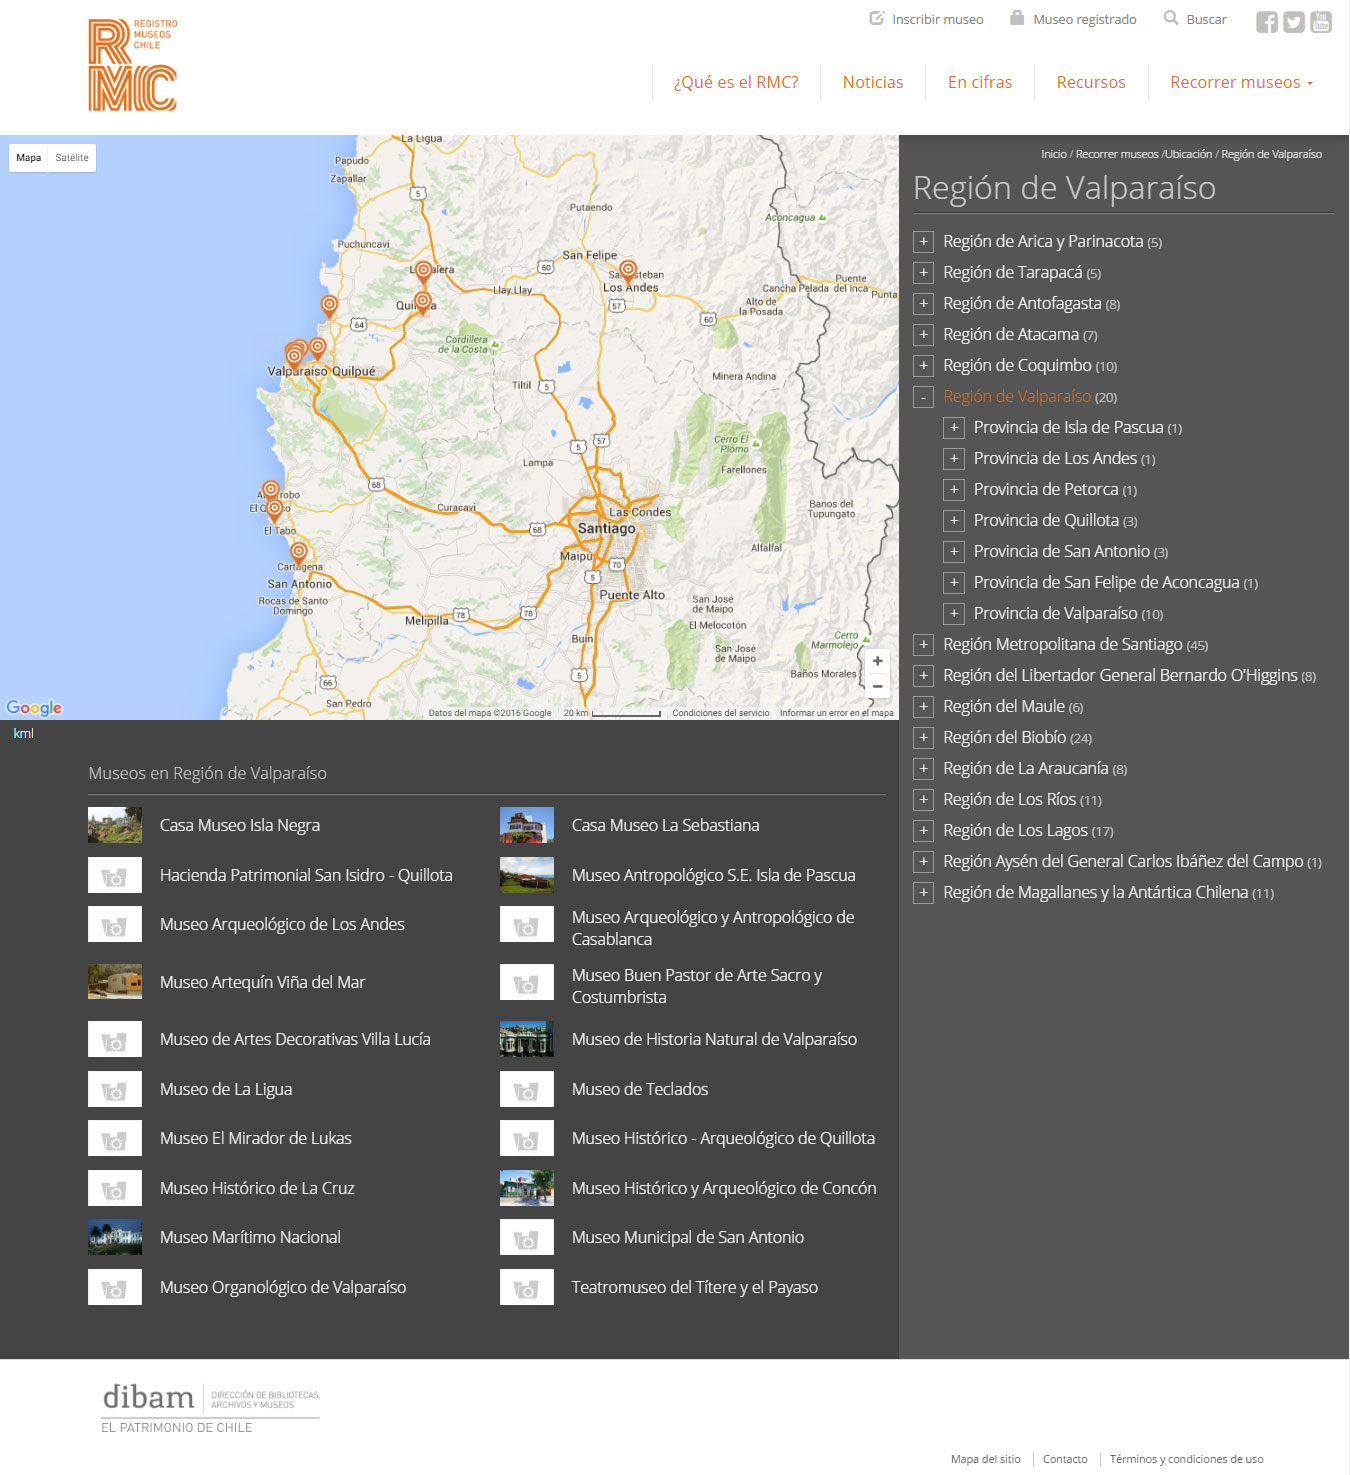Switch map to Mapa view
1350x1475 pixels.
click(29, 158)
